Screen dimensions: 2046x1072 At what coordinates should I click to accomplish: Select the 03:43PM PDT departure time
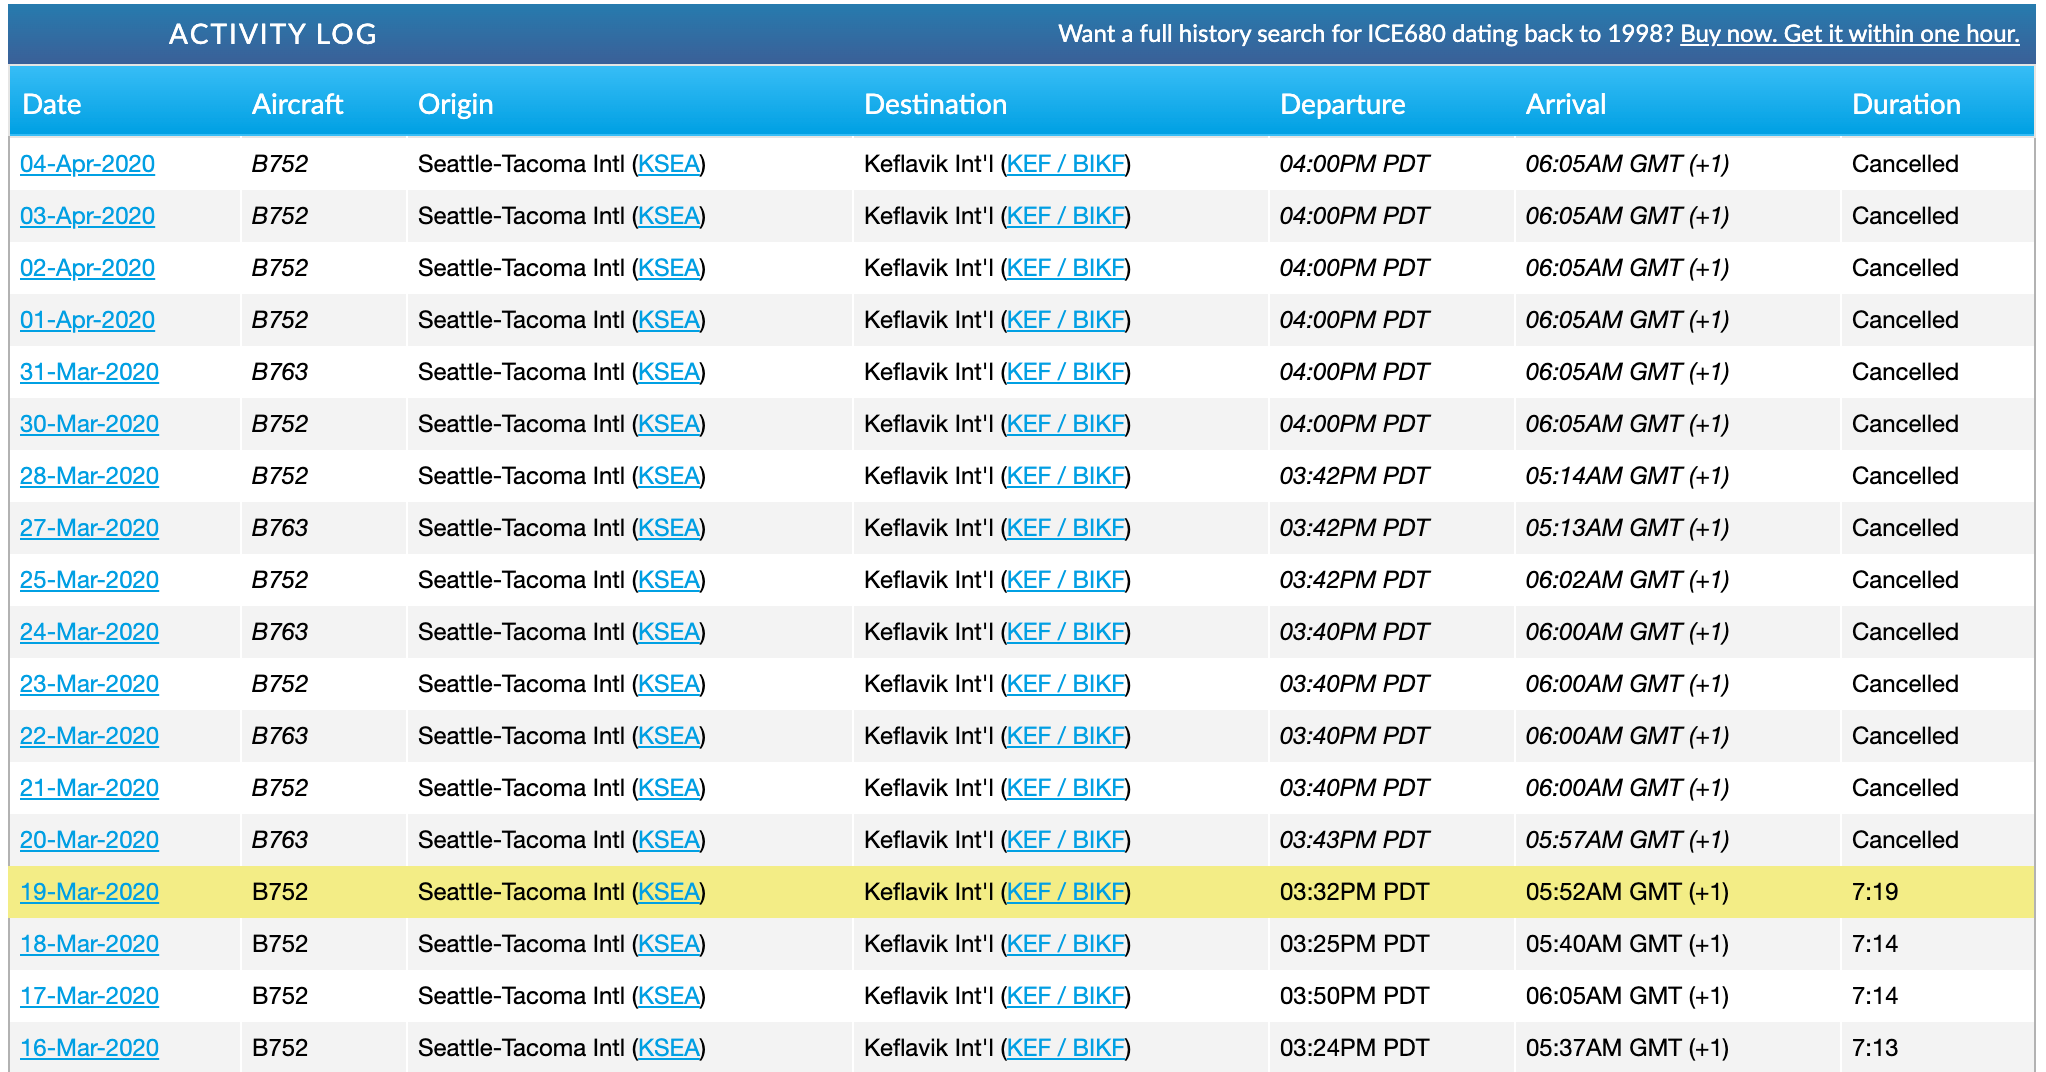tap(1354, 840)
